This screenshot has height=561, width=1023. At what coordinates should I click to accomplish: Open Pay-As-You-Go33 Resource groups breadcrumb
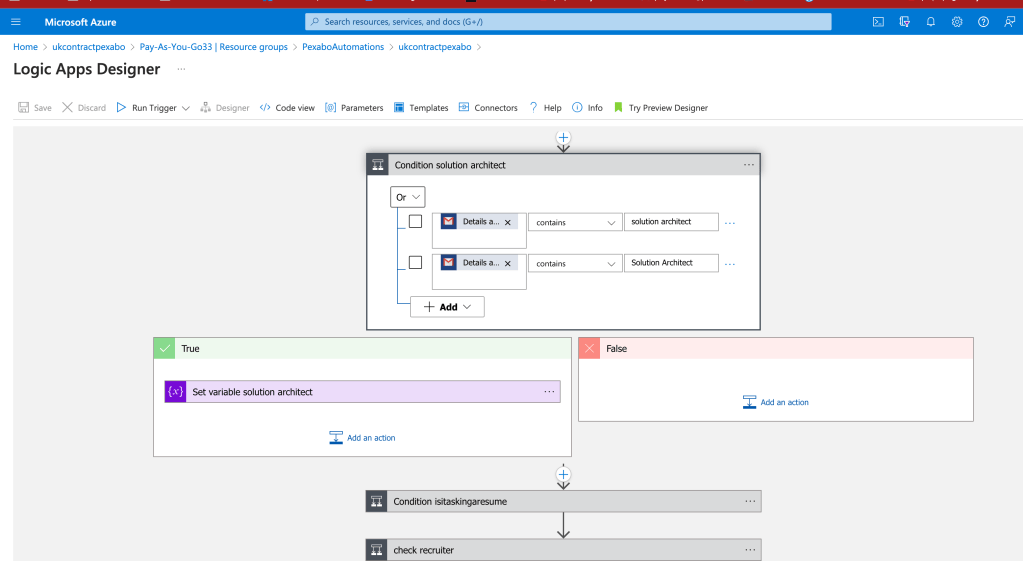[213, 47]
